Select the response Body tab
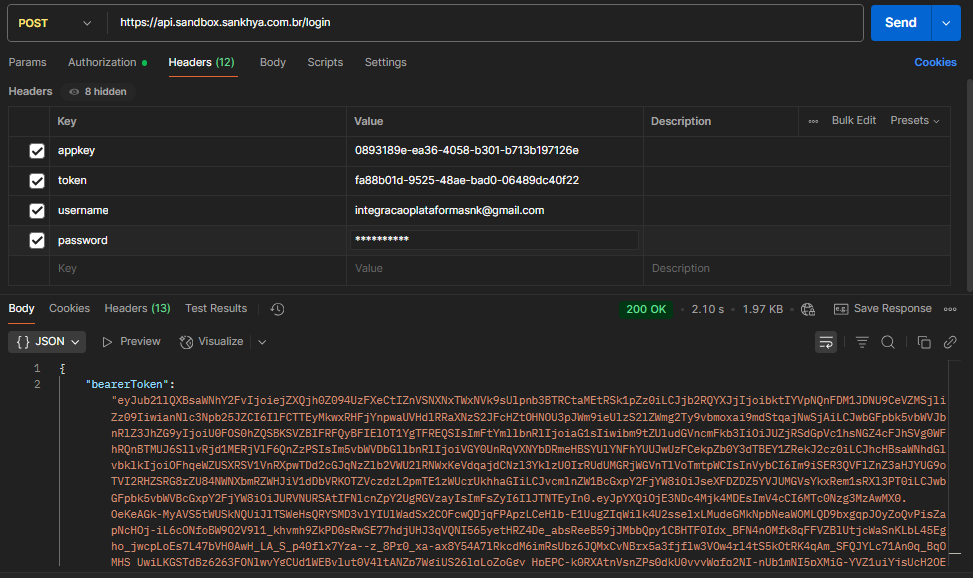The height and width of the screenshot is (578, 973). click(x=21, y=309)
